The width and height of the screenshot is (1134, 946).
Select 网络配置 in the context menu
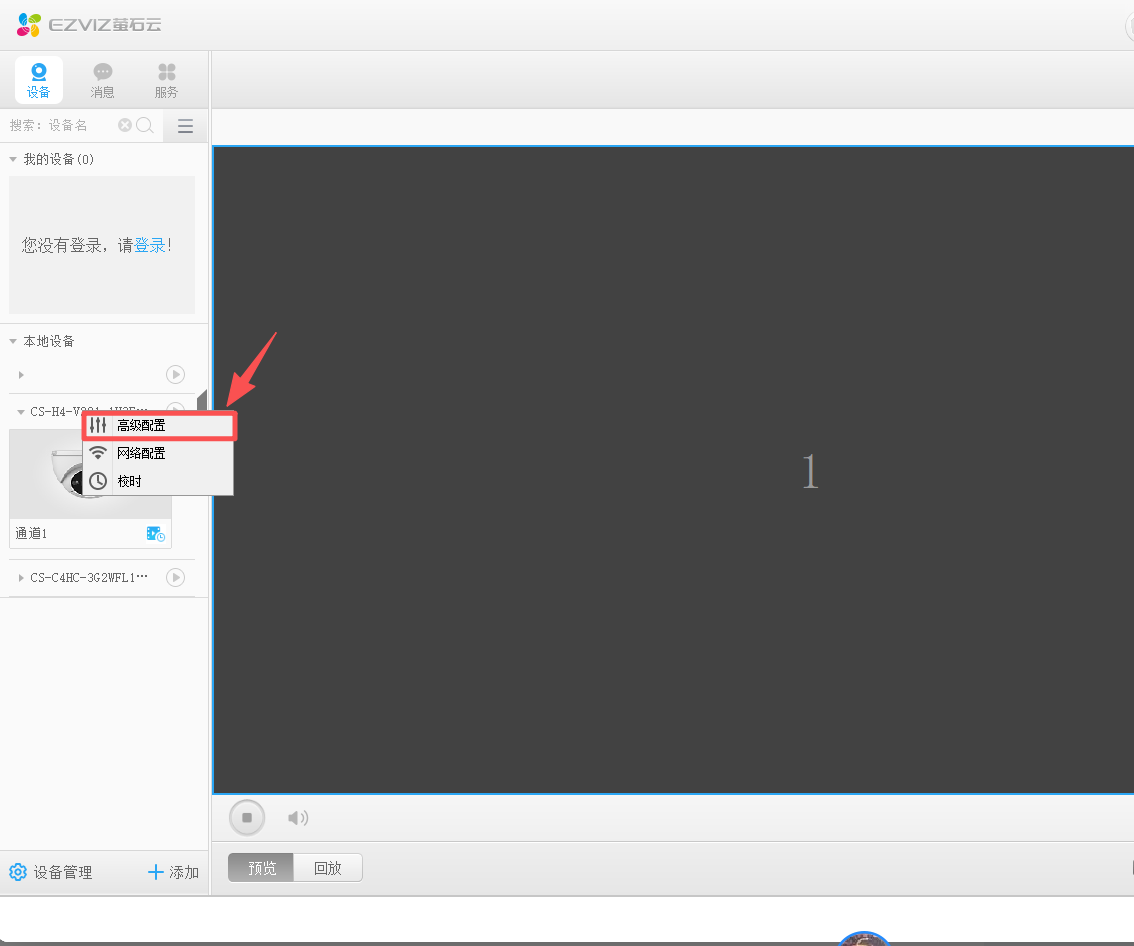tap(141, 453)
